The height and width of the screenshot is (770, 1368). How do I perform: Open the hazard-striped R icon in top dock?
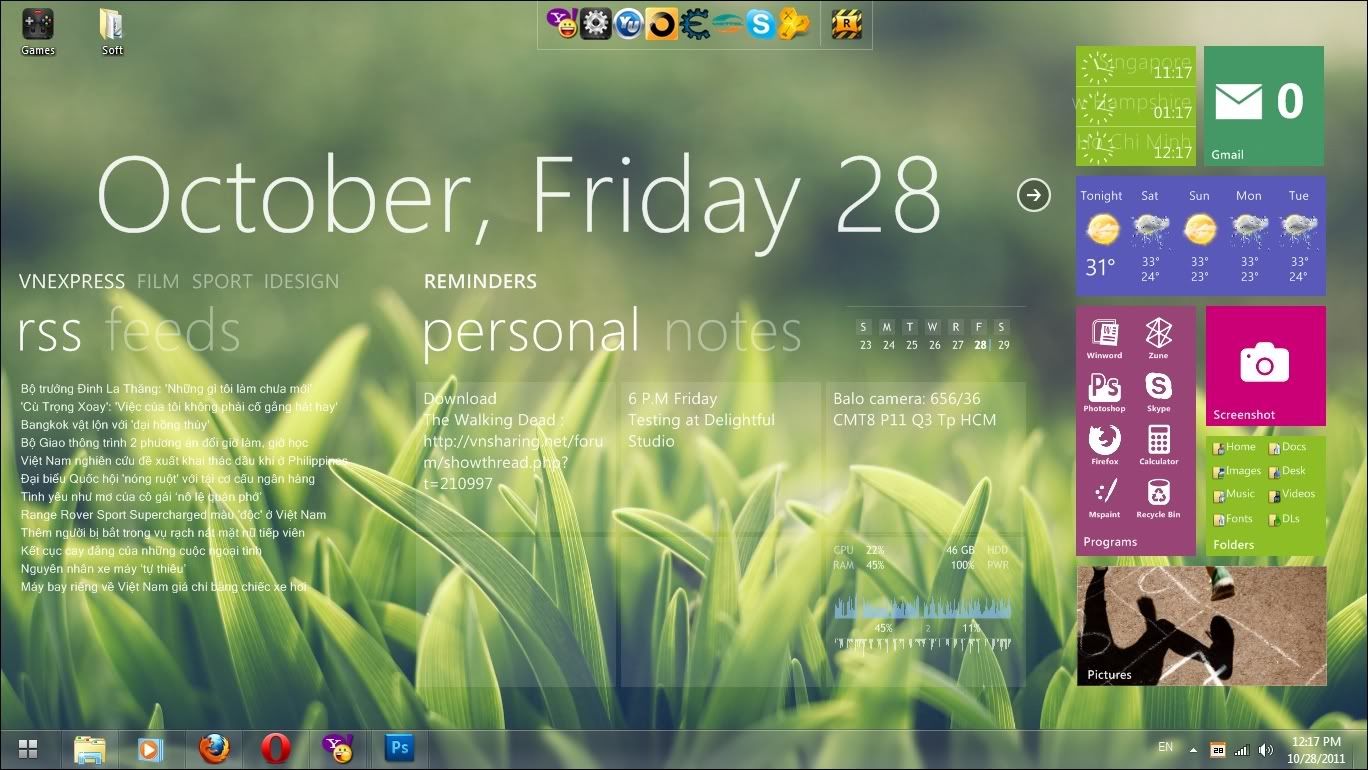coord(847,23)
